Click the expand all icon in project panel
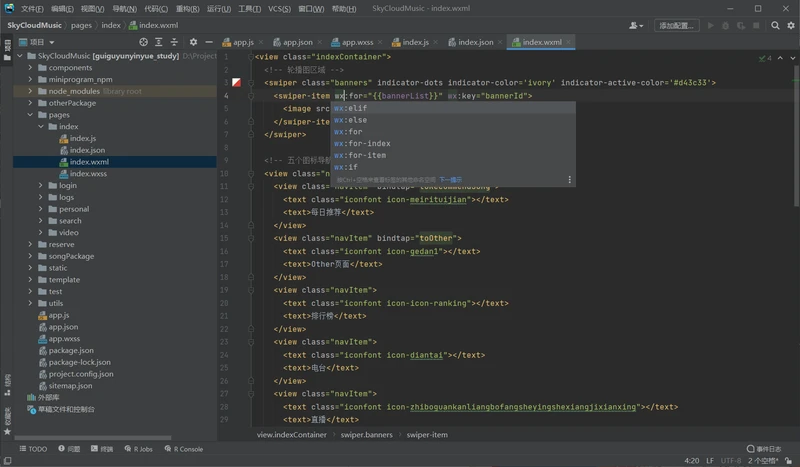This screenshot has width=800, height=467. pyautogui.click(x=159, y=42)
